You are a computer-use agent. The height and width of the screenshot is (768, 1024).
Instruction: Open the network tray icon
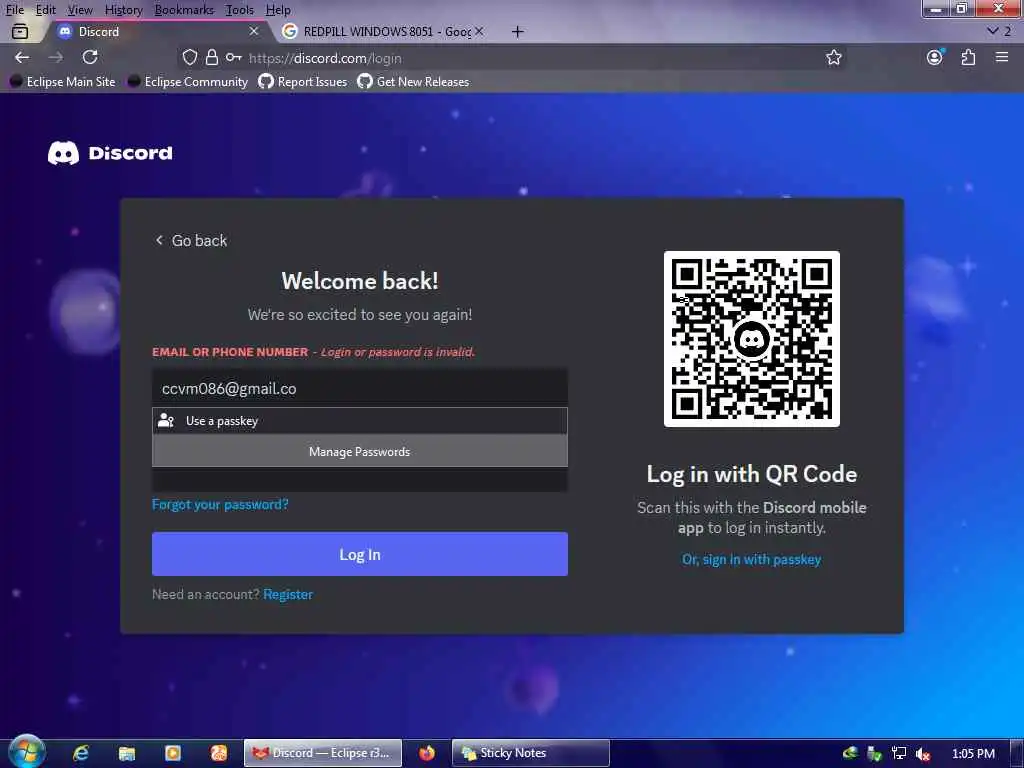(899, 754)
